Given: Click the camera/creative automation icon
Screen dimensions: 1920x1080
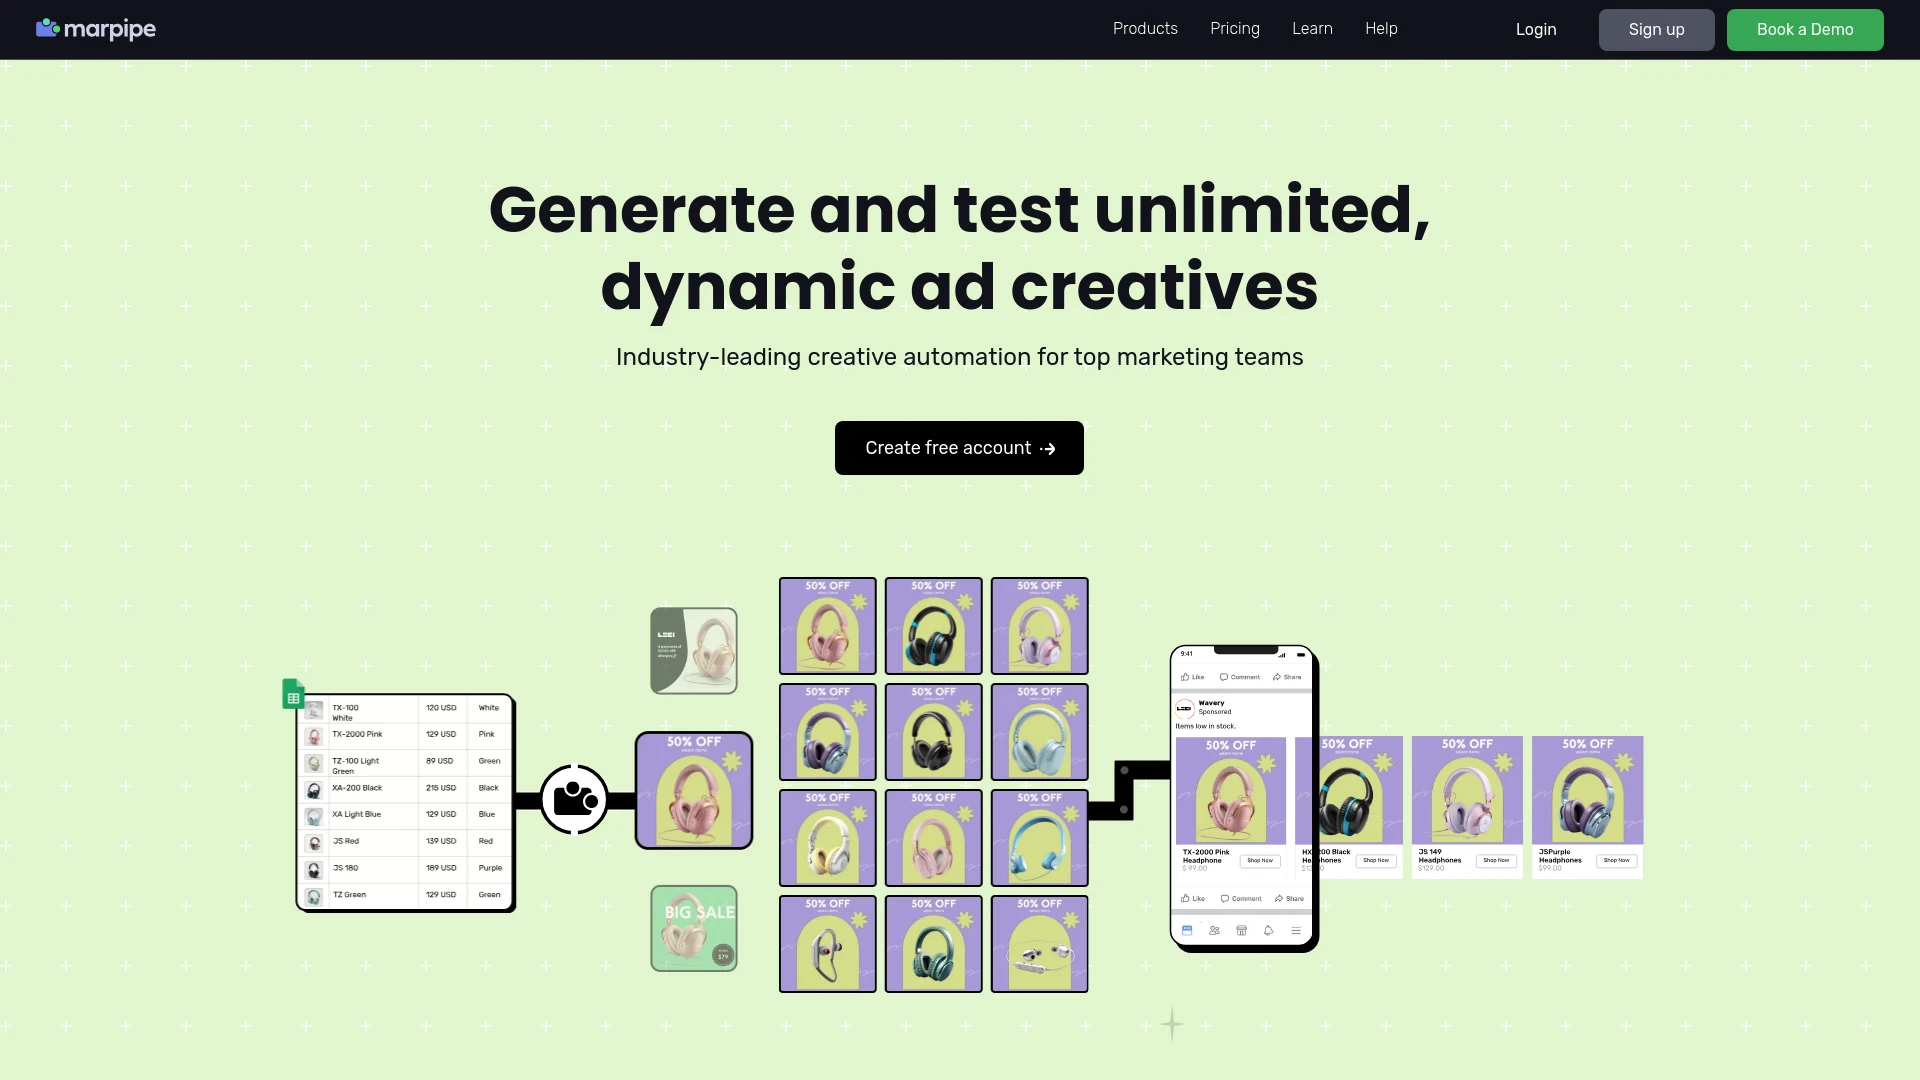Looking at the screenshot, I should coord(575,799).
